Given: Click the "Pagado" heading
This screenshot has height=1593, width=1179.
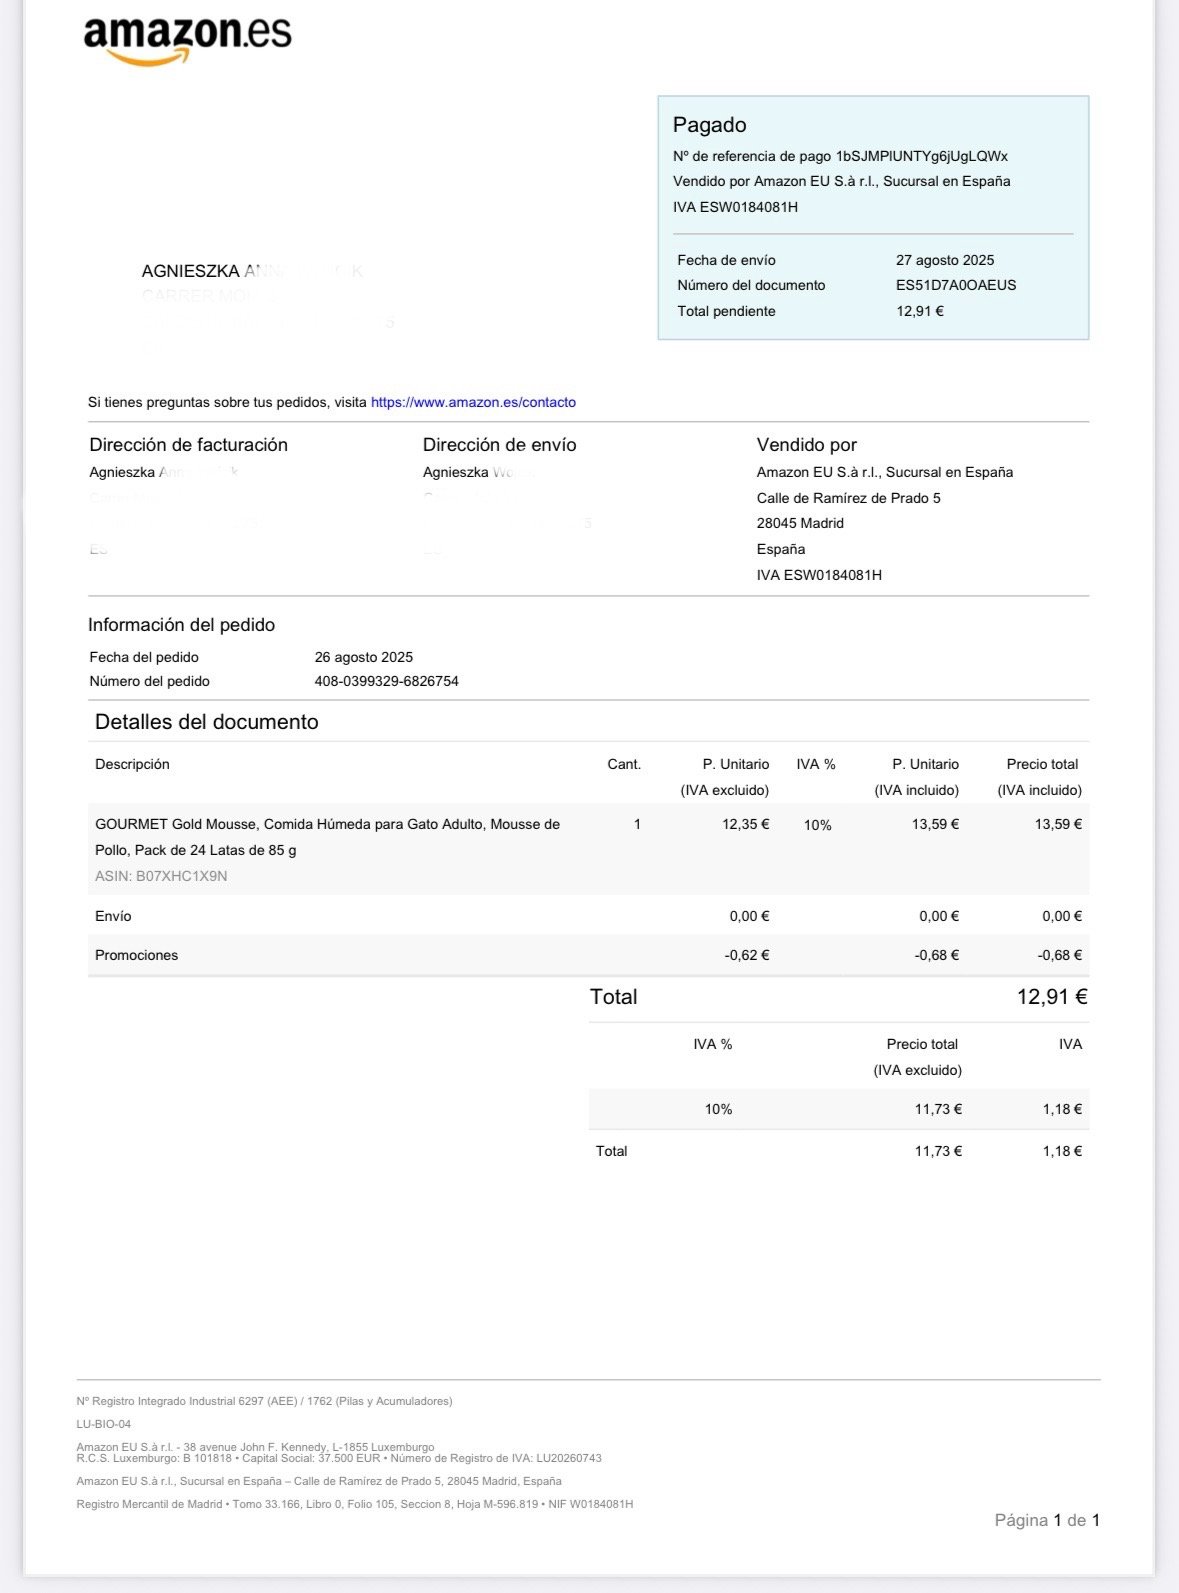Looking at the screenshot, I should pos(709,125).
